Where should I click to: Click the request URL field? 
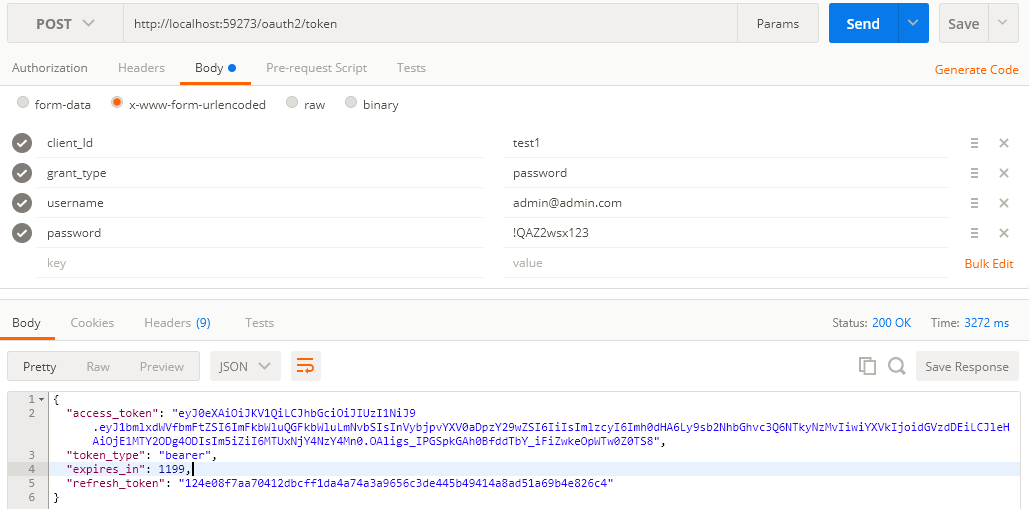click(430, 24)
